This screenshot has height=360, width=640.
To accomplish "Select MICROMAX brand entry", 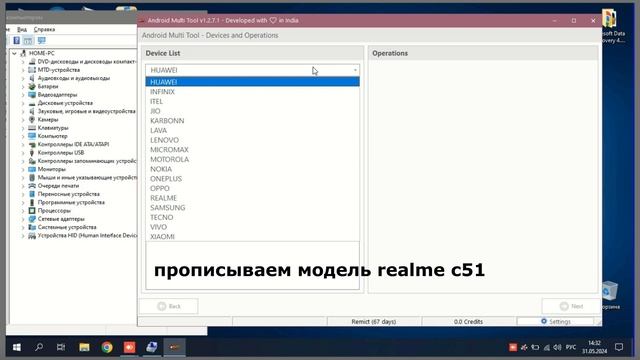I will point(252,150).
